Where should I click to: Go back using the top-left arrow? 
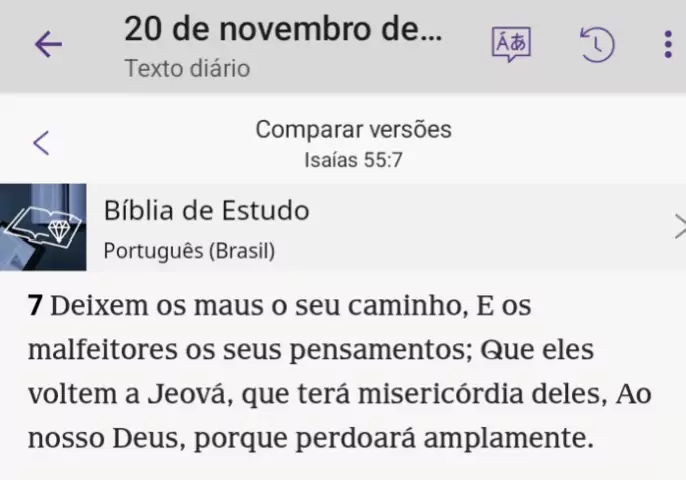[48, 44]
